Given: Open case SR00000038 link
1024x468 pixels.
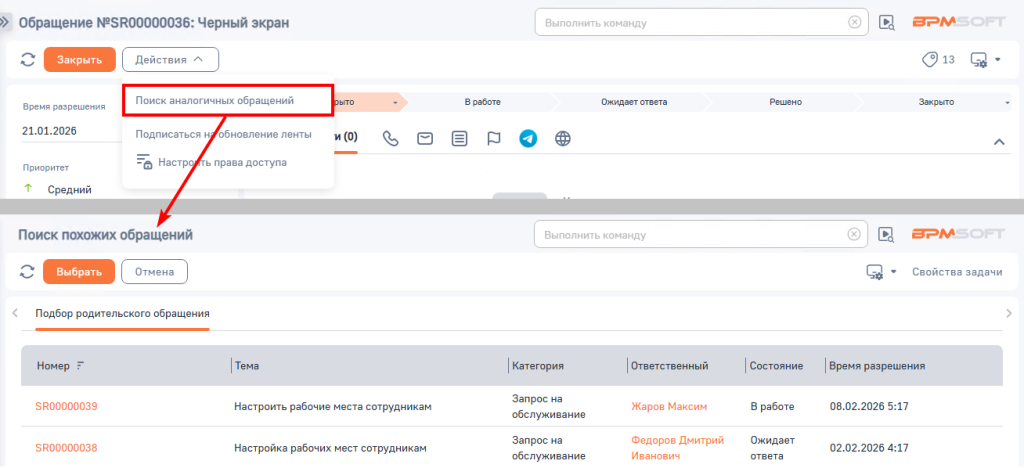Looking at the screenshot, I should click(67, 448).
